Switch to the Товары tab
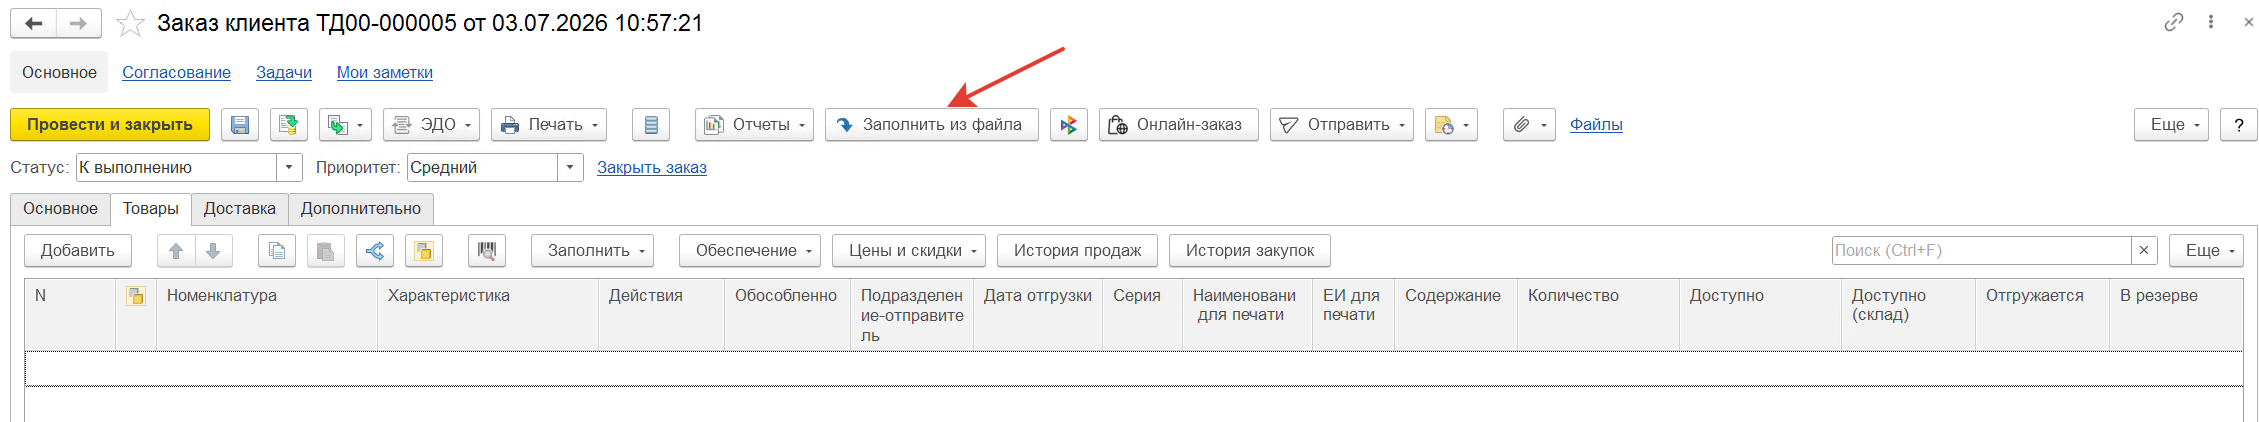Screen dimensions: 2259x422 coord(151,208)
